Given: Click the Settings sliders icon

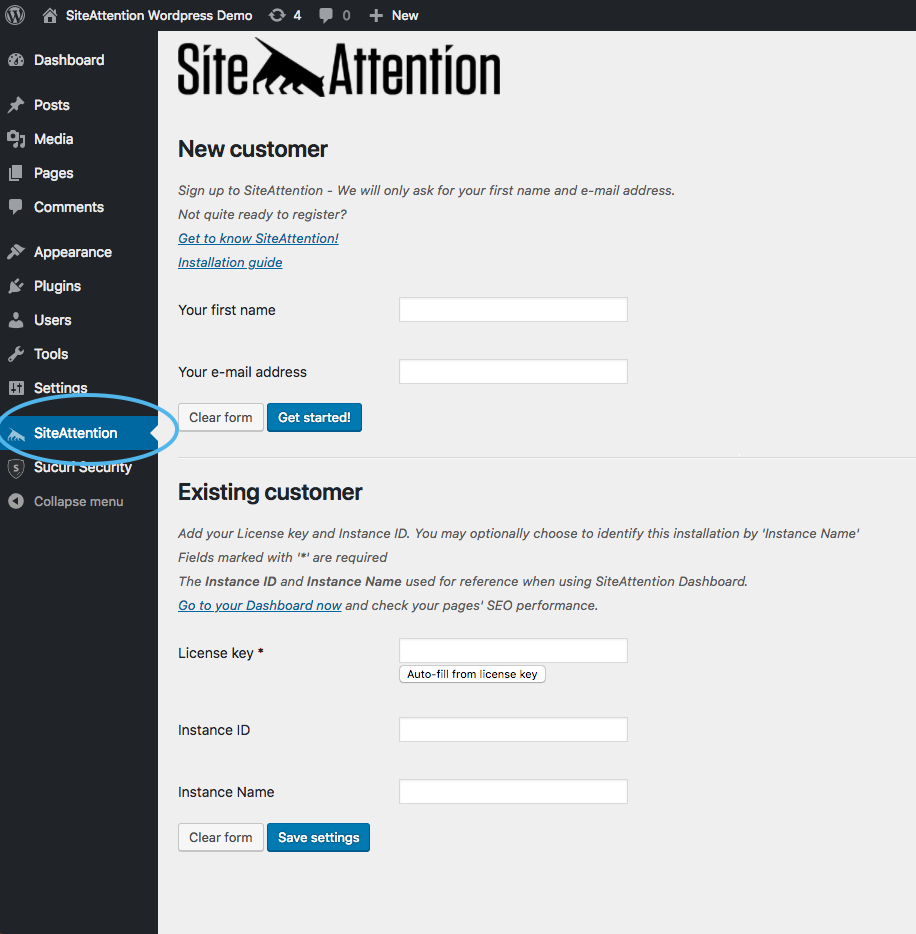Looking at the screenshot, I should pyautogui.click(x=16, y=388).
